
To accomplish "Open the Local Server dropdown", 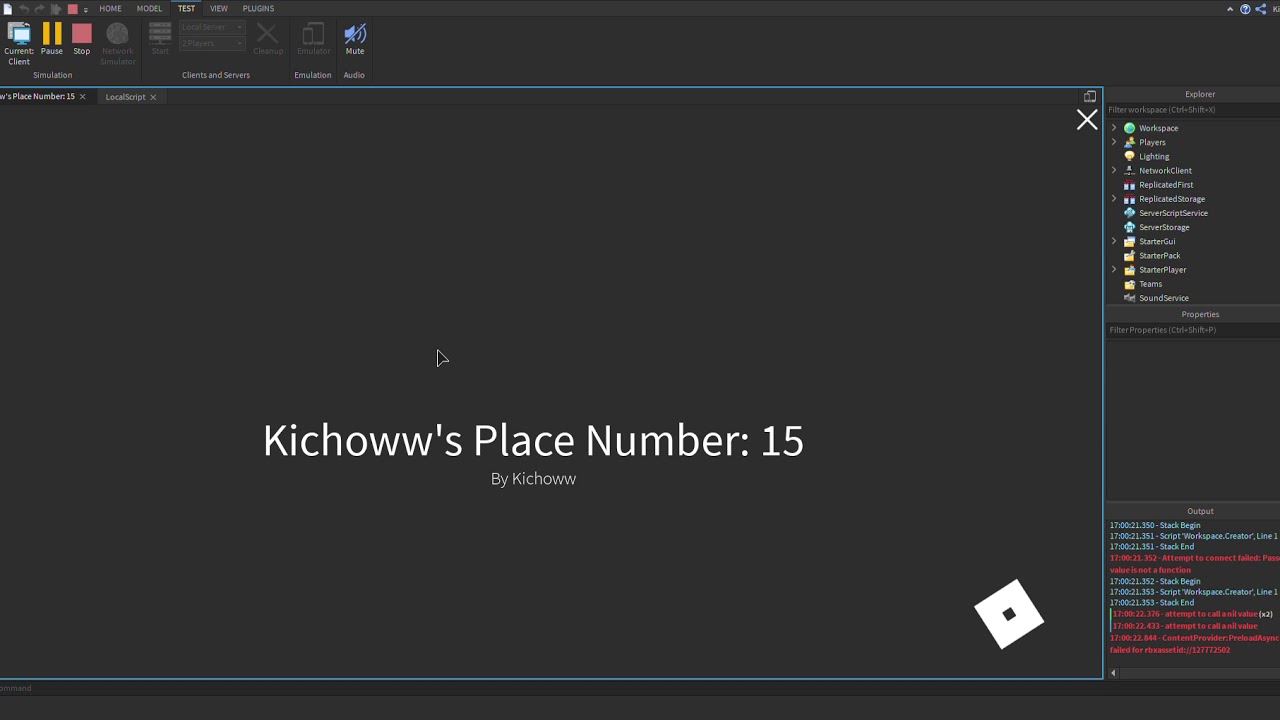I will [212, 27].
